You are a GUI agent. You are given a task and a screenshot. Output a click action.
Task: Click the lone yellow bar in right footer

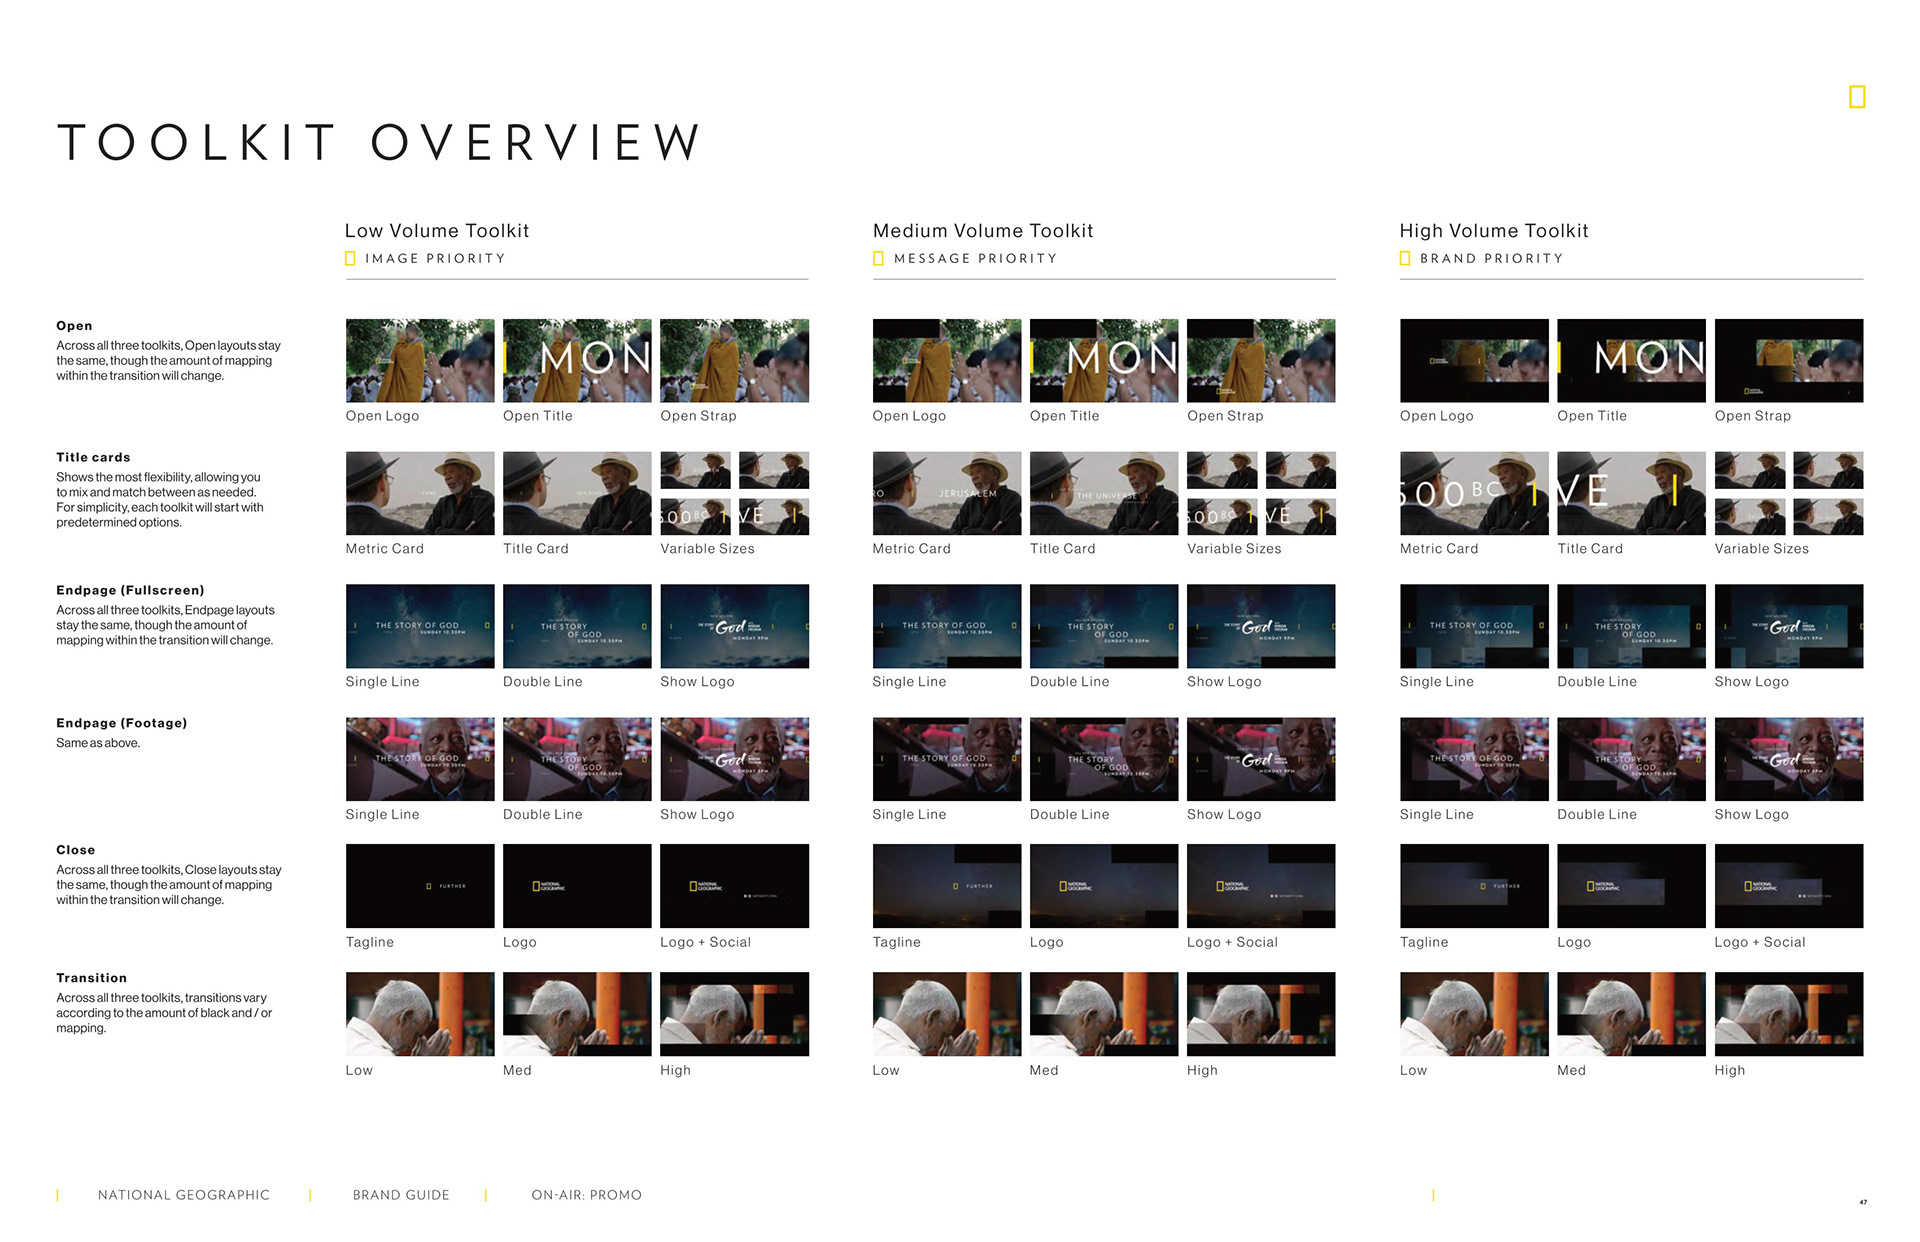1433,1195
